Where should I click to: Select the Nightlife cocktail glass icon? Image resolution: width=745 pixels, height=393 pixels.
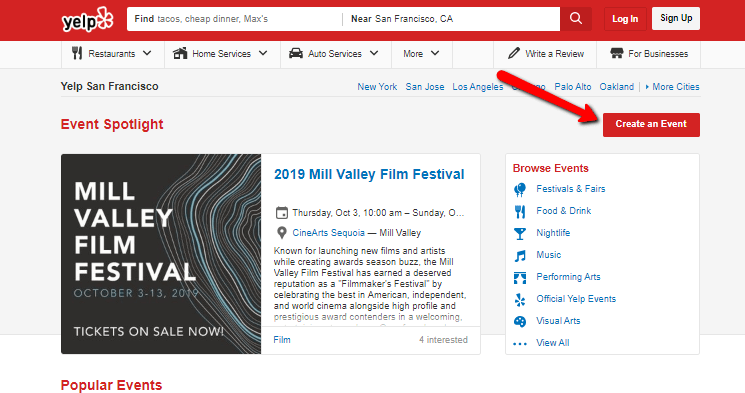coord(520,233)
